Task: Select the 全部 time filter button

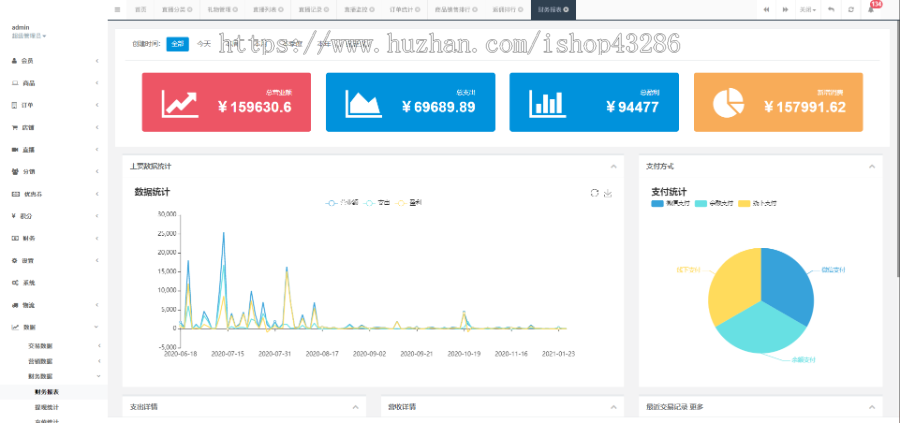Action: point(178,44)
